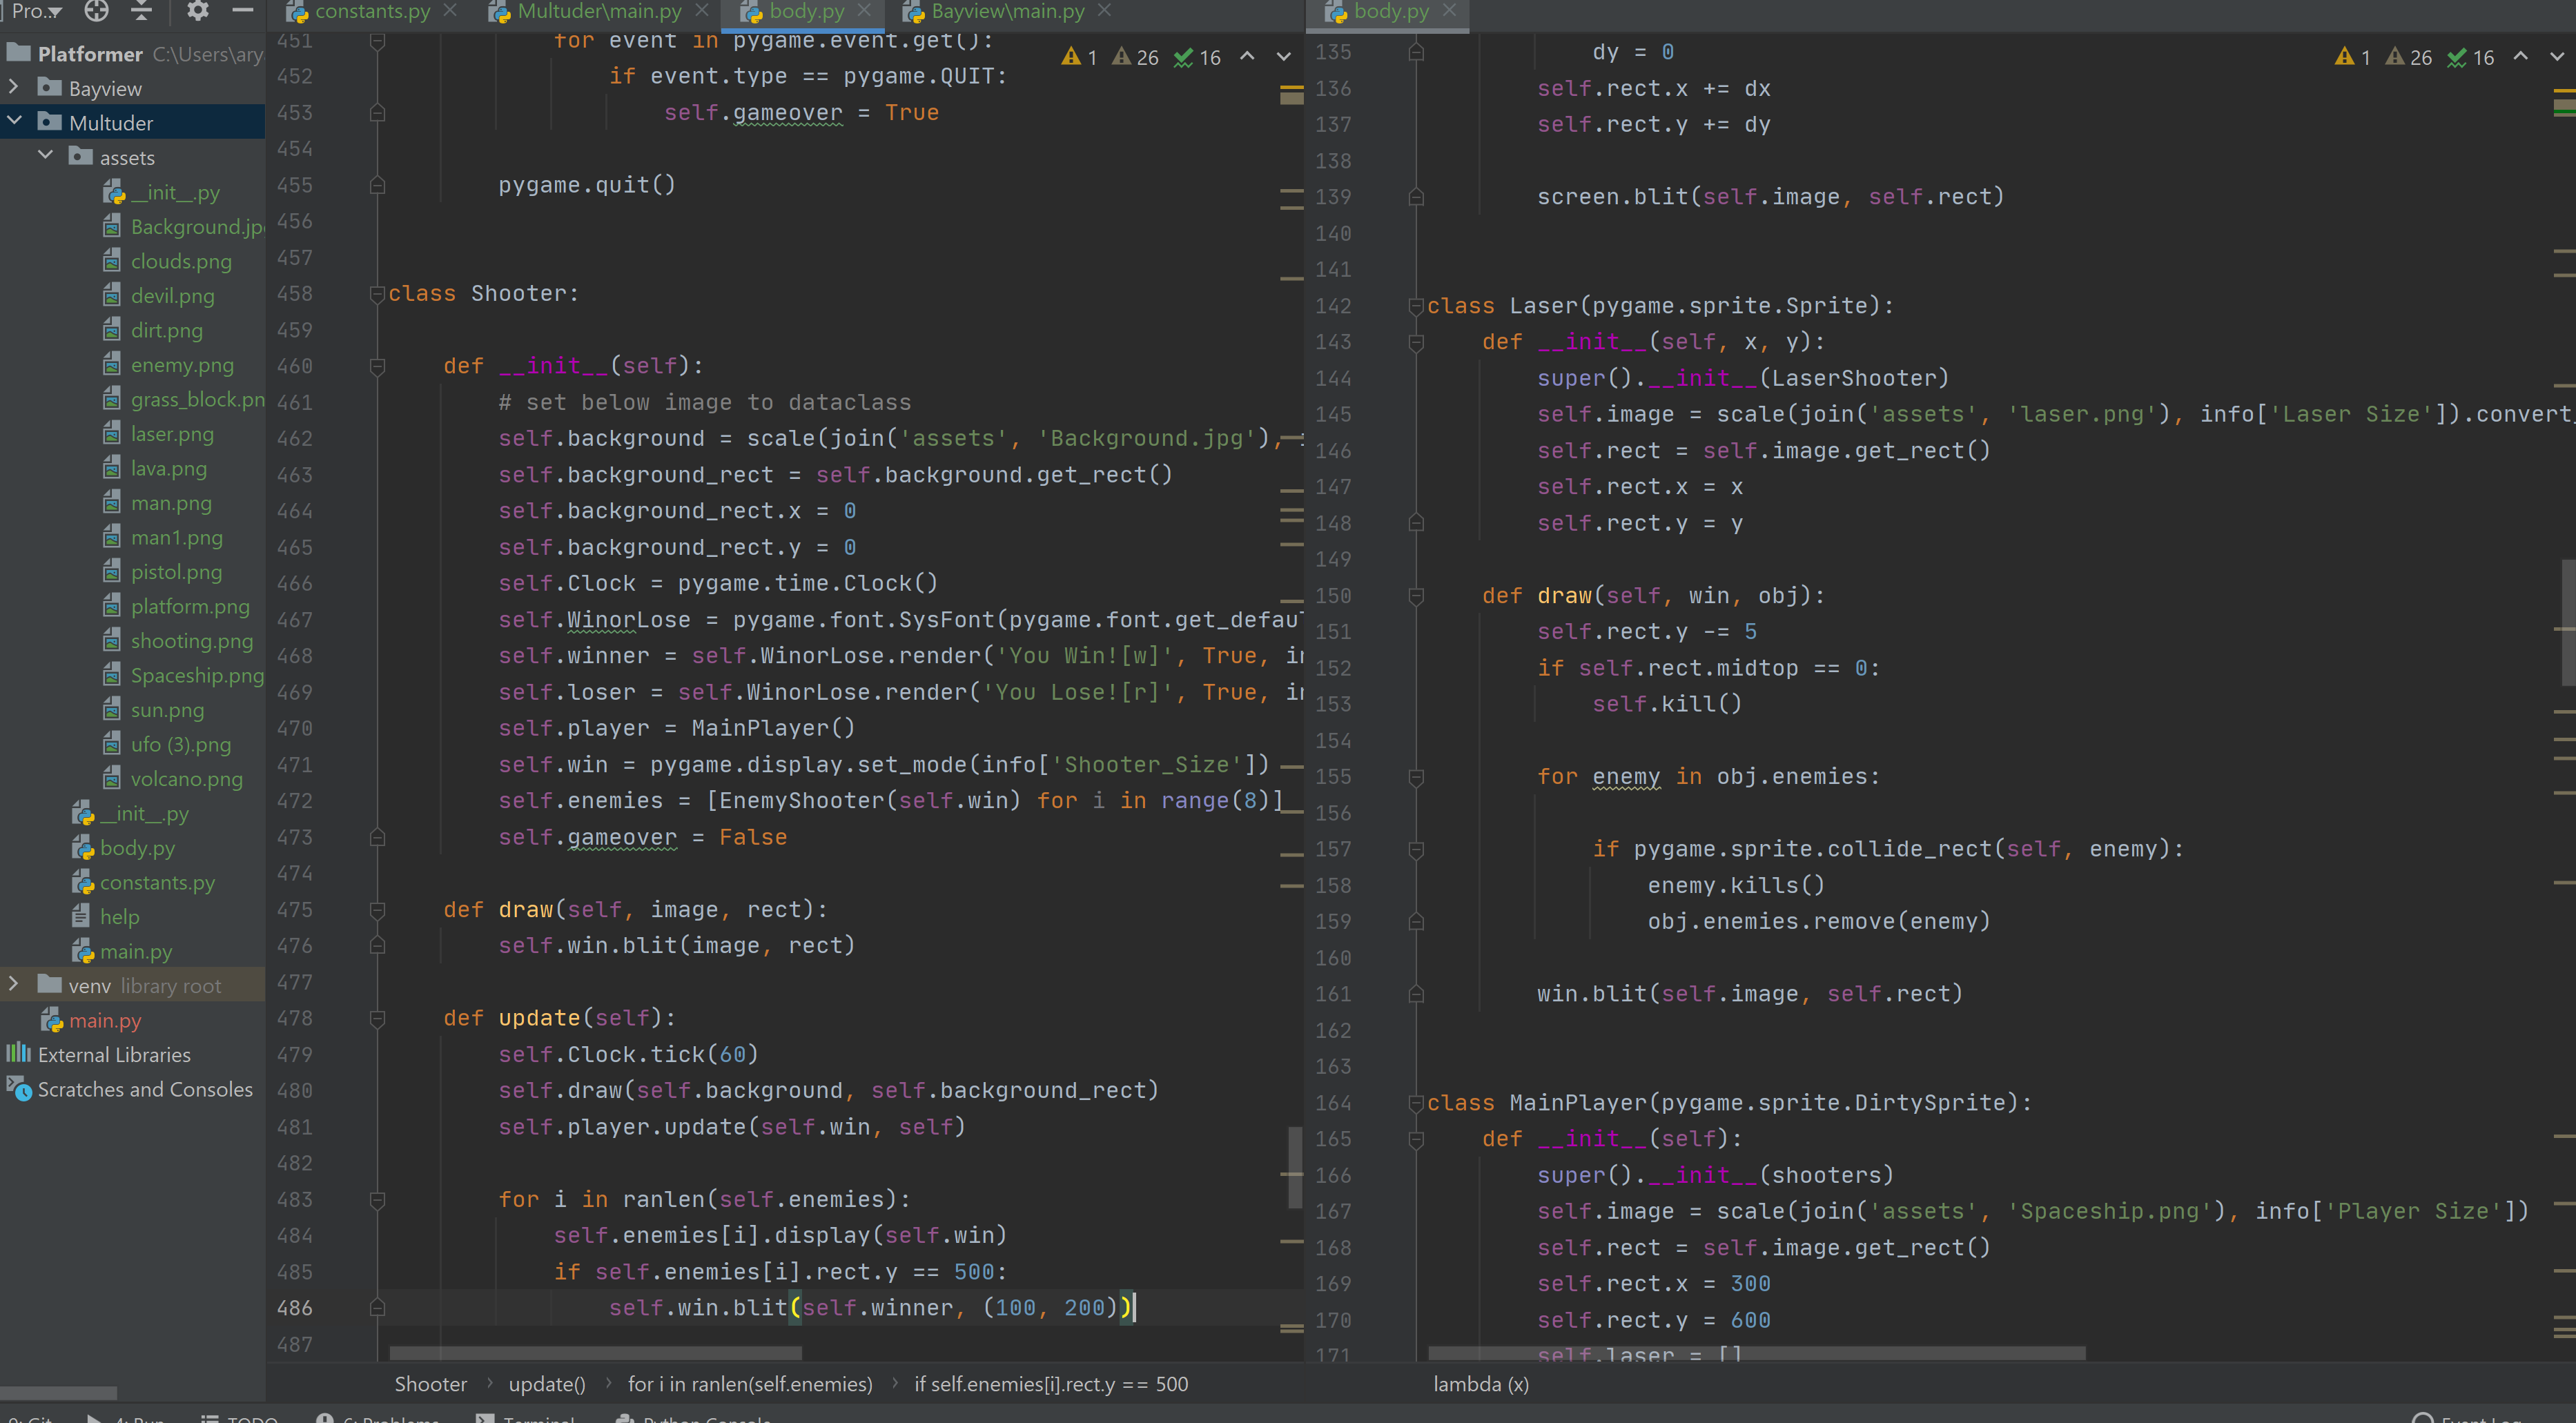Switch to the constants.py tab
Viewport: 2576px width, 1423px height.
(x=371, y=11)
